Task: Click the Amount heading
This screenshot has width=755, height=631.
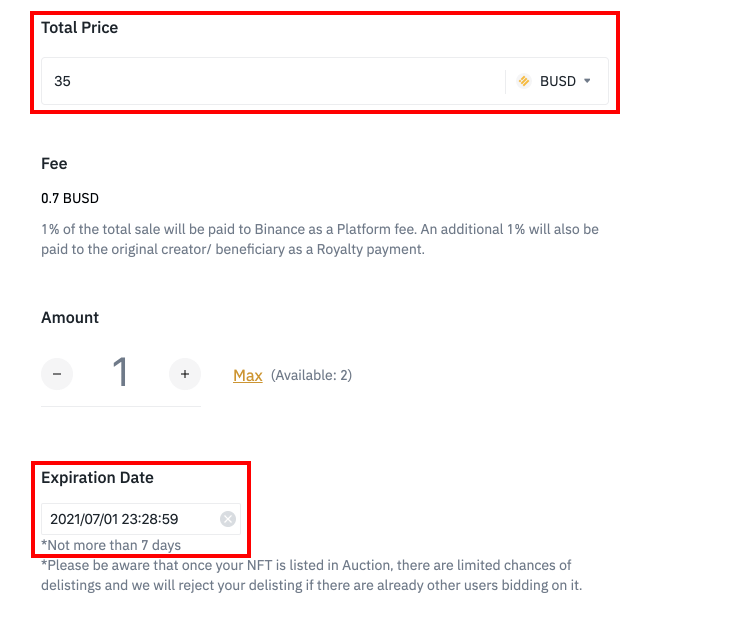Action: coord(70,317)
